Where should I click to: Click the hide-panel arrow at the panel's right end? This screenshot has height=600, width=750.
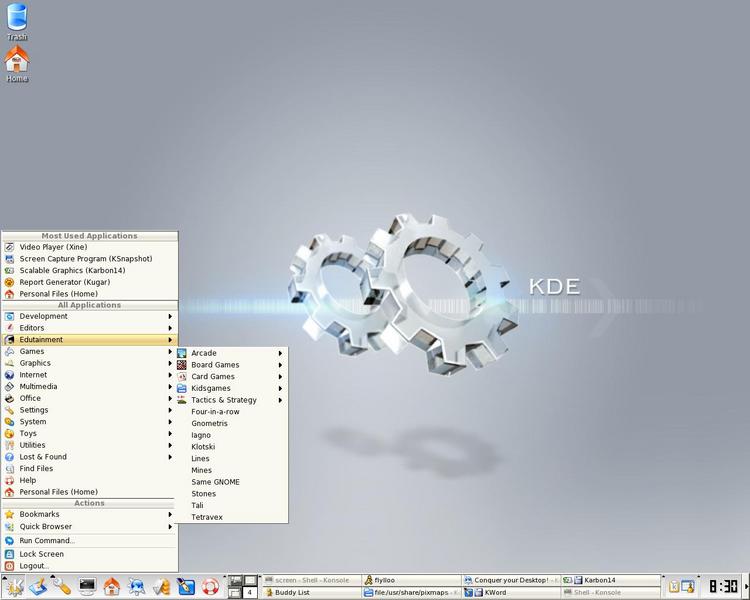(746, 587)
